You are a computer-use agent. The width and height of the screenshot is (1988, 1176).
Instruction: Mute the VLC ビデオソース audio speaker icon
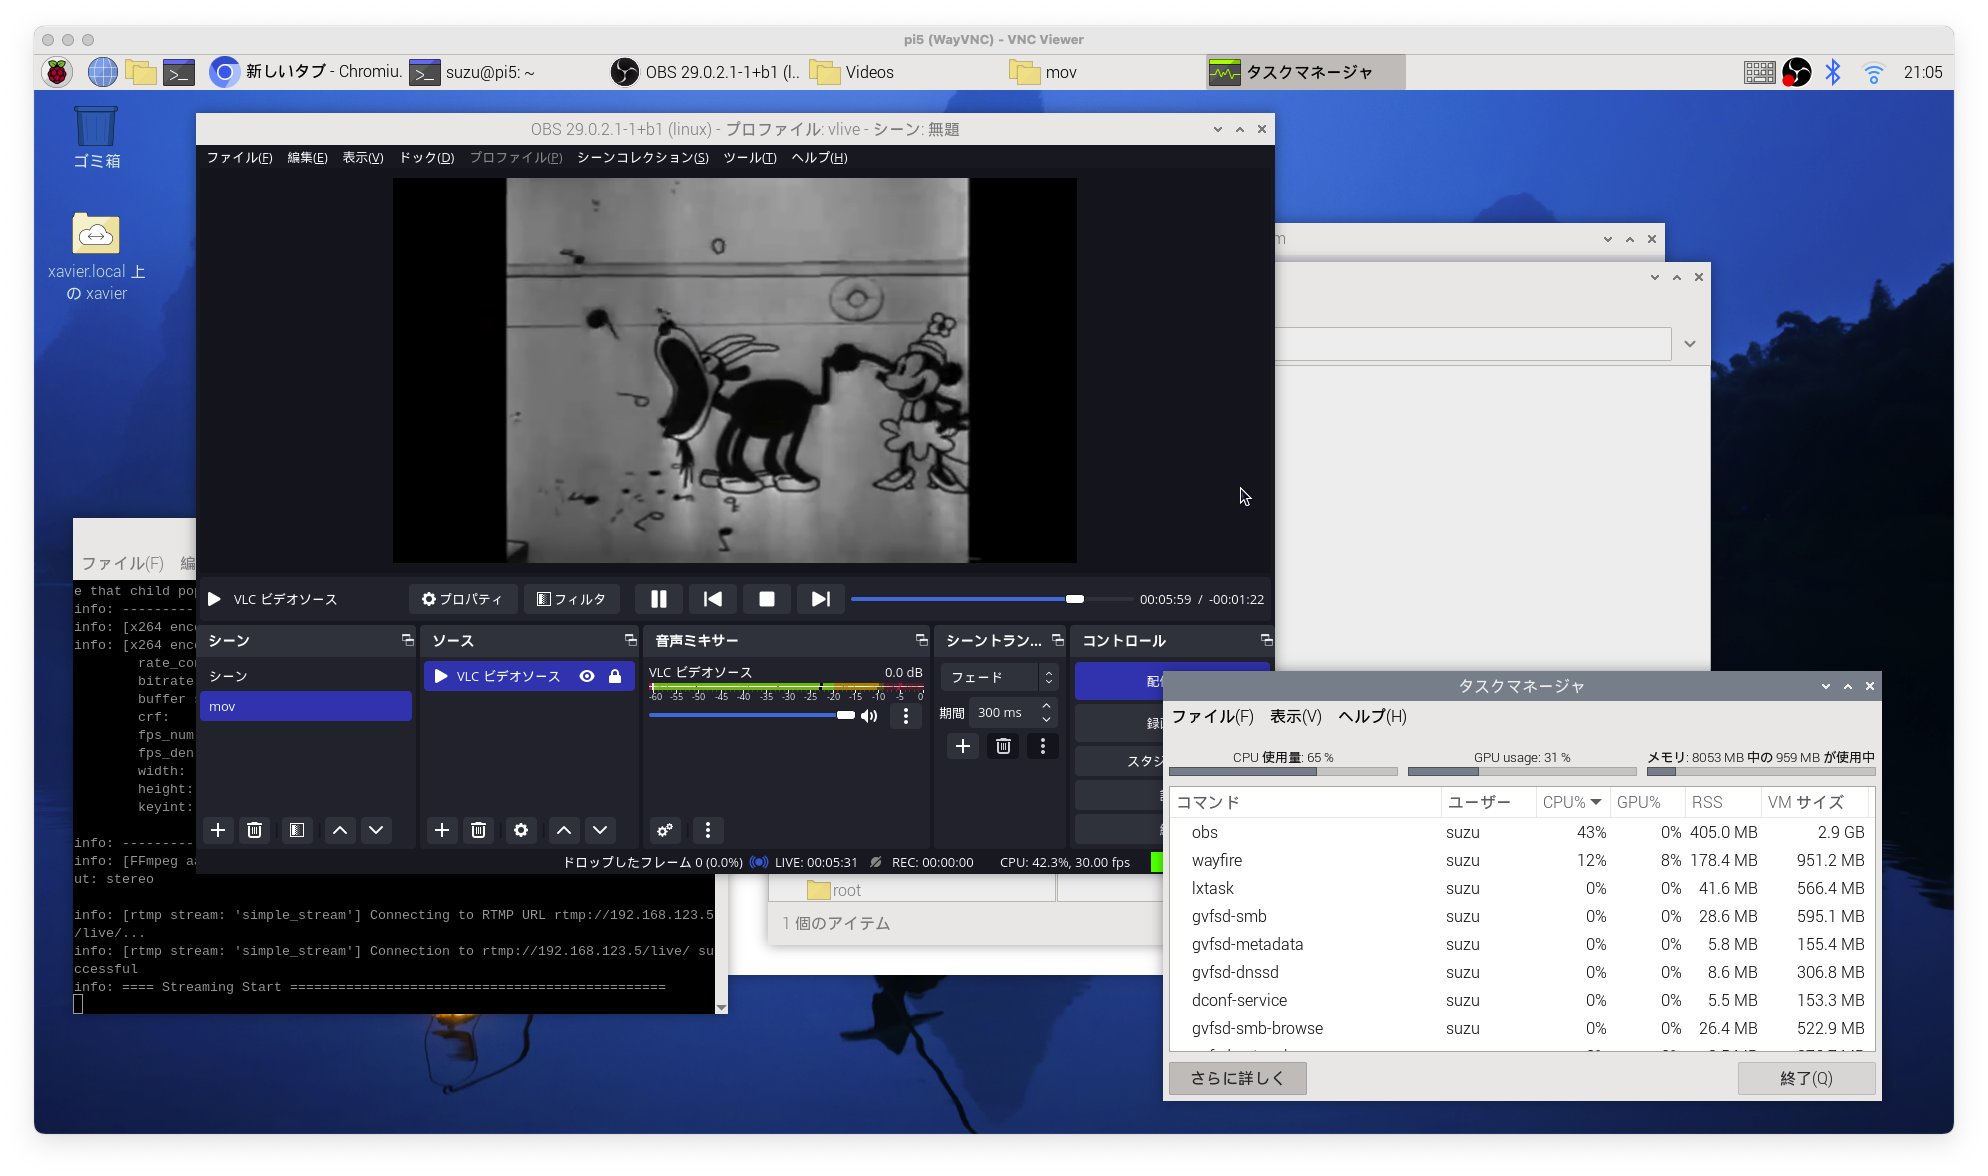point(869,716)
